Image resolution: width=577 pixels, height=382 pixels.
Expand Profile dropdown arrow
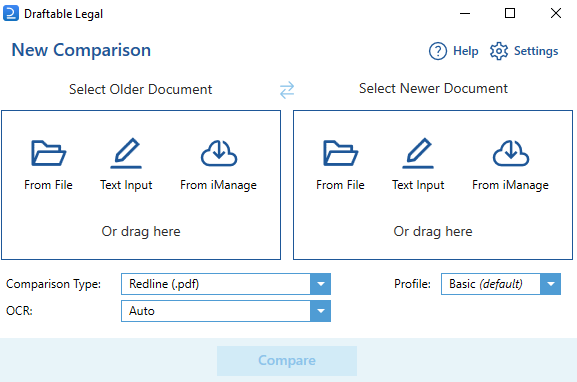coord(551,284)
